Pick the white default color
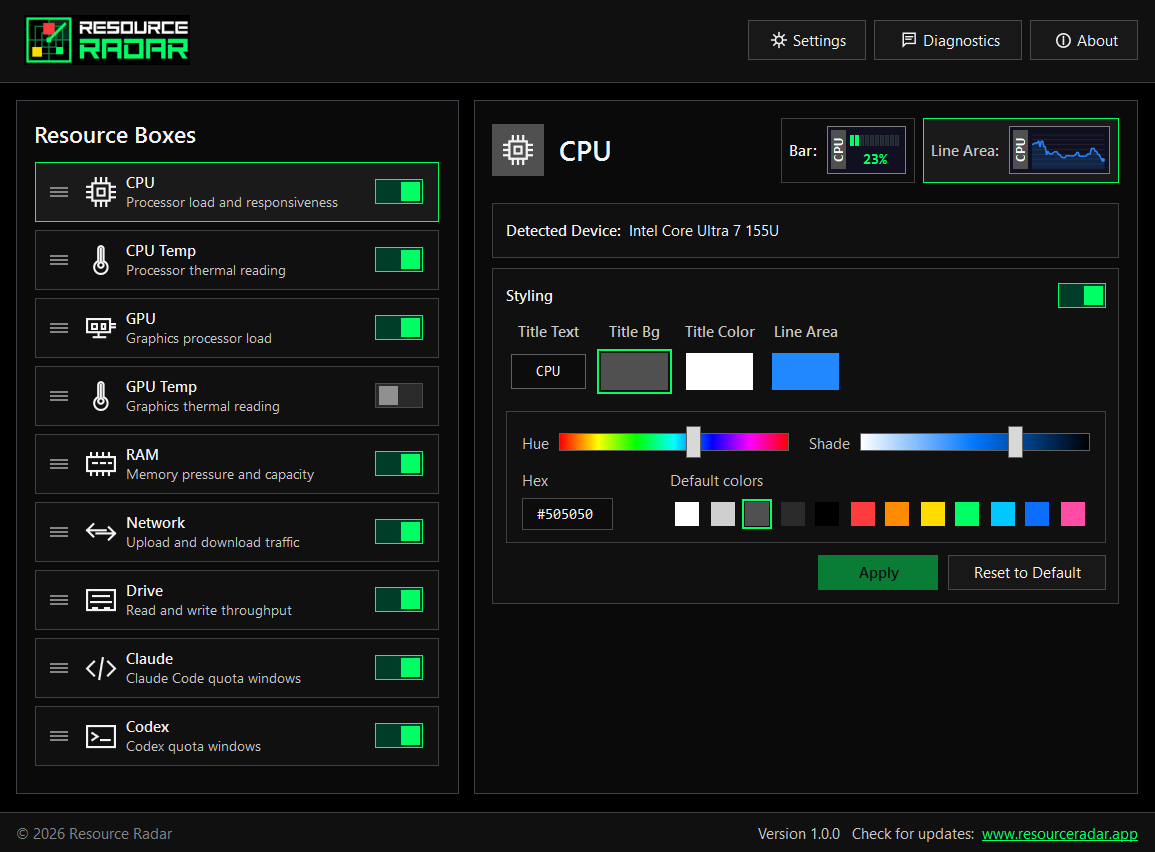This screenshot has height=852, width=1155. point(687,514)
